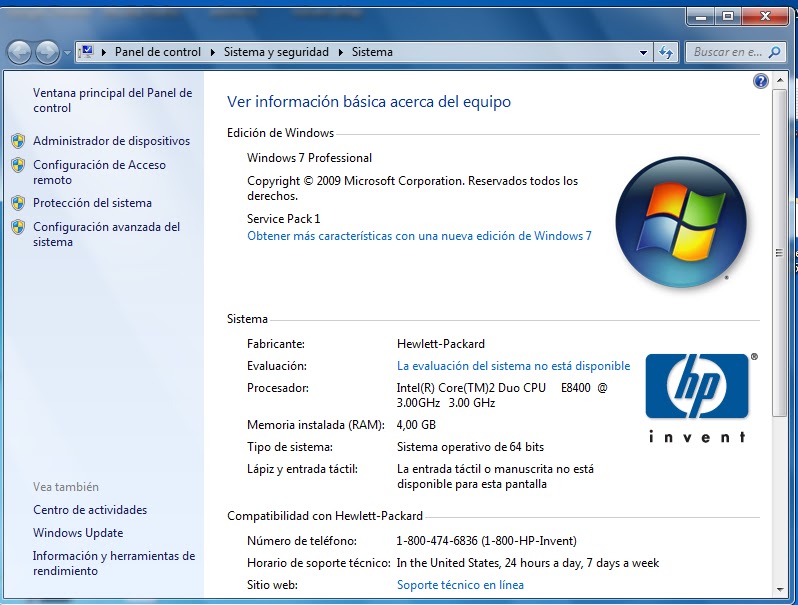Click the Hewlett-Packard manufacturer value

tap(441, 344)
